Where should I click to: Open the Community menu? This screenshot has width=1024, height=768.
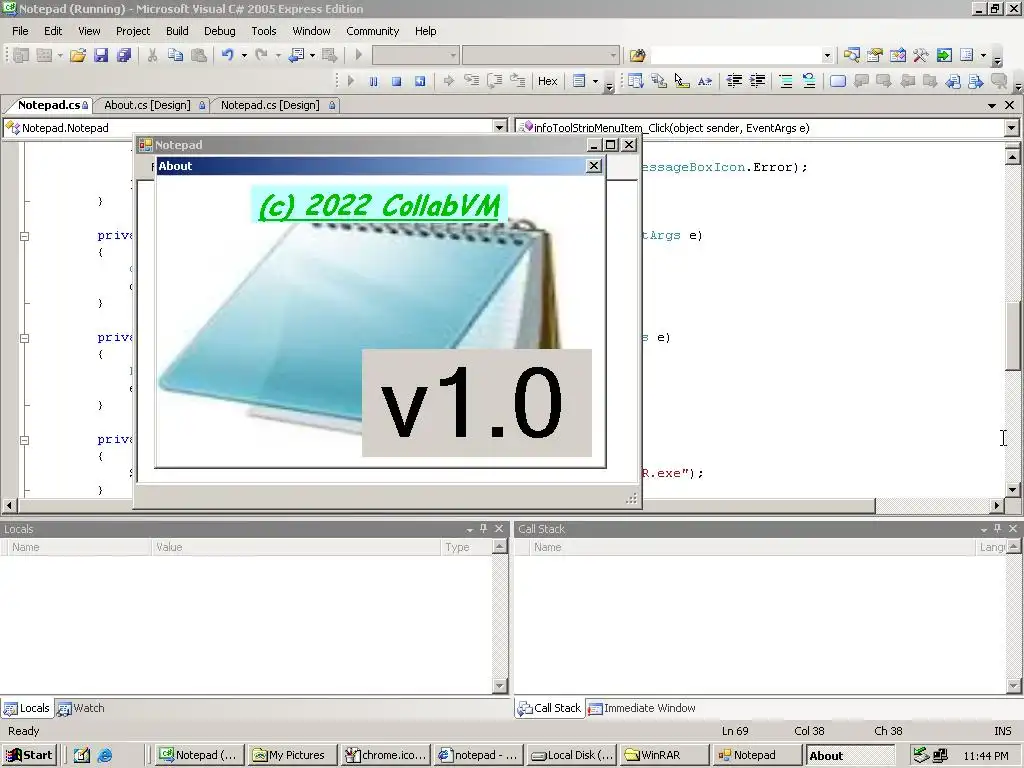(x=372, y=31)
